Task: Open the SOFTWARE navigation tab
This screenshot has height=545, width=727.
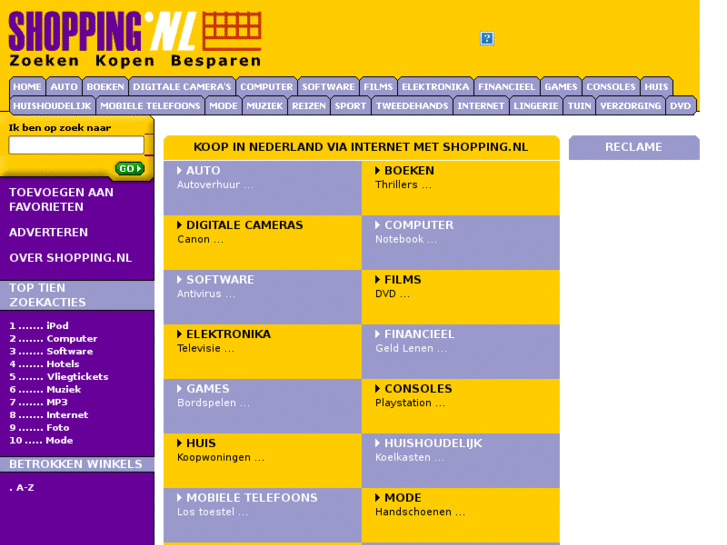Action: [328, 86]
